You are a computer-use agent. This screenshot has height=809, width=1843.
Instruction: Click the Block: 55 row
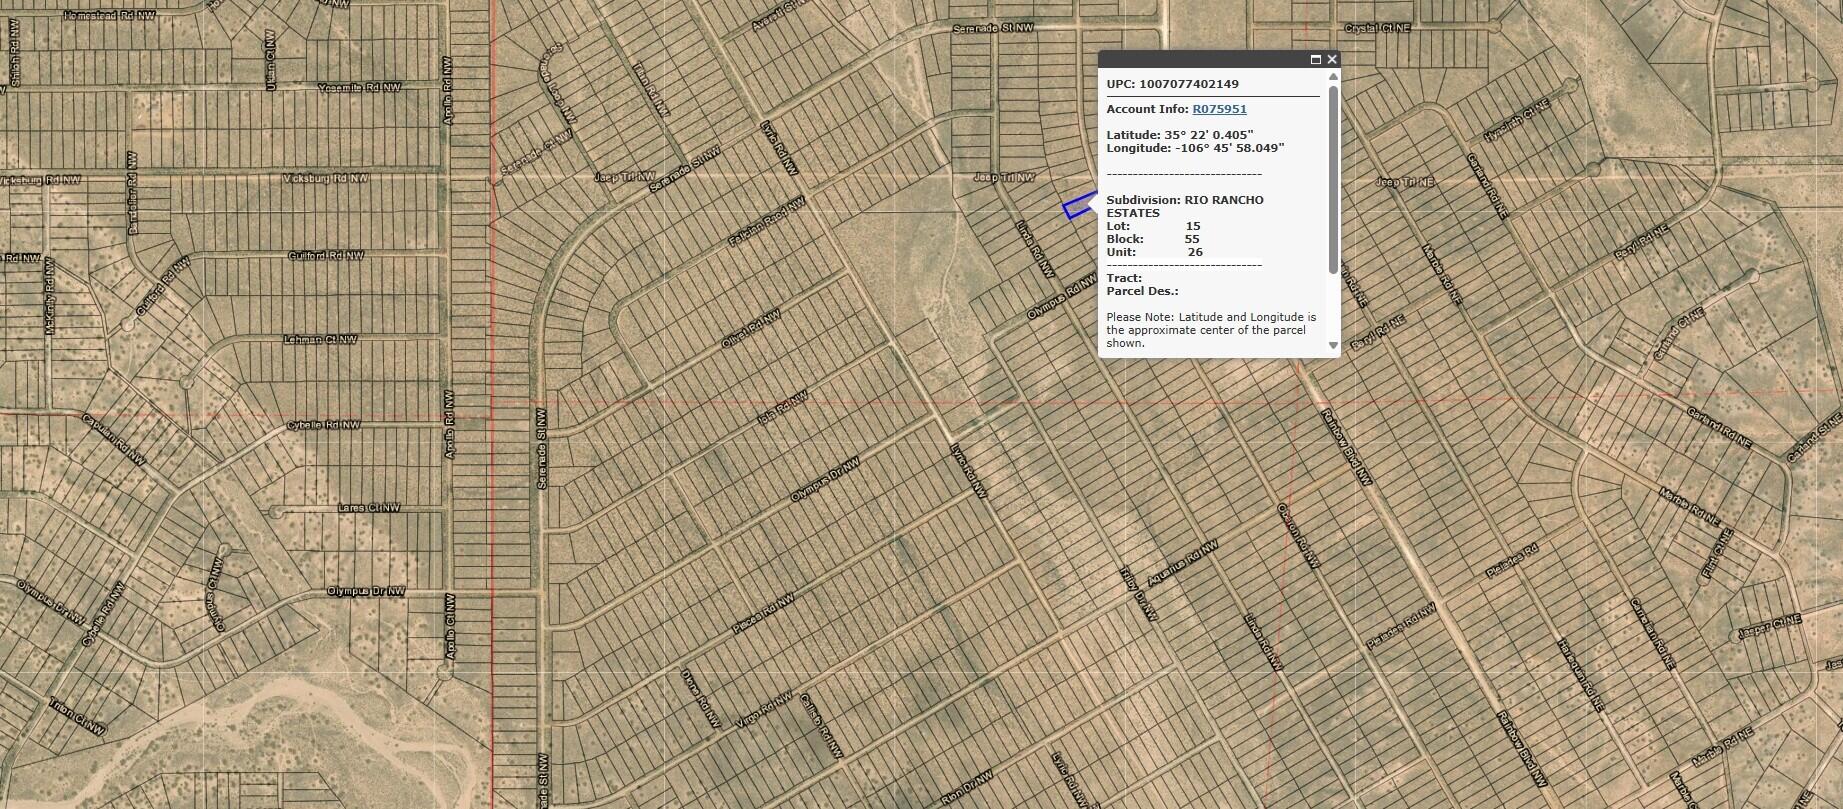pos(1153,239)
